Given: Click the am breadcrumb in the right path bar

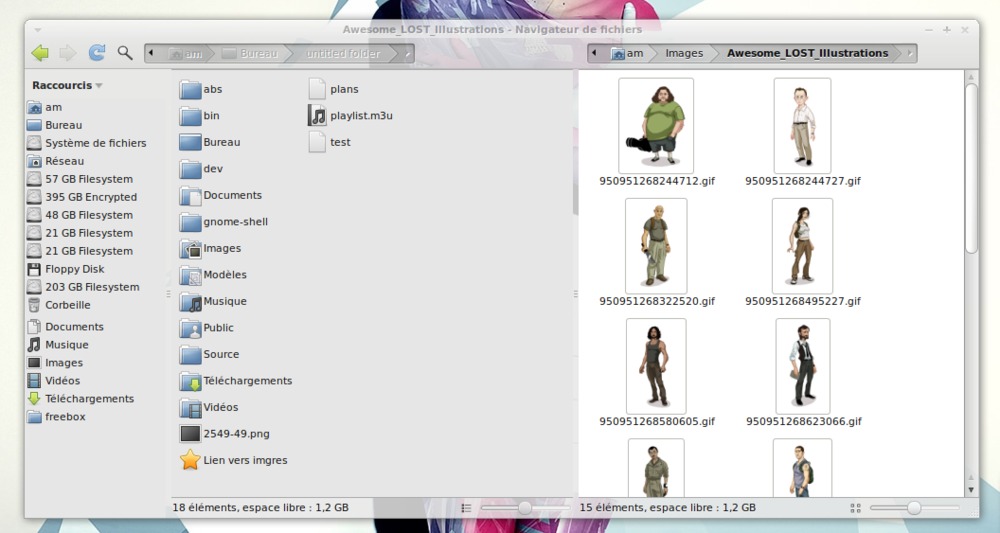Looking at the screenshot, I should (627, 54).
